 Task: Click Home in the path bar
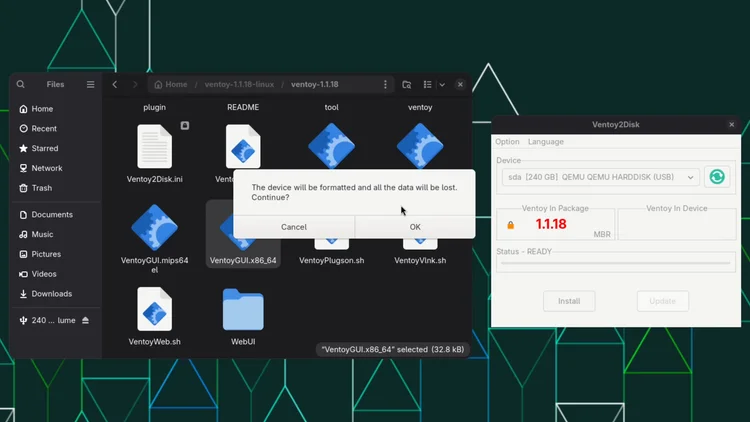171,84
